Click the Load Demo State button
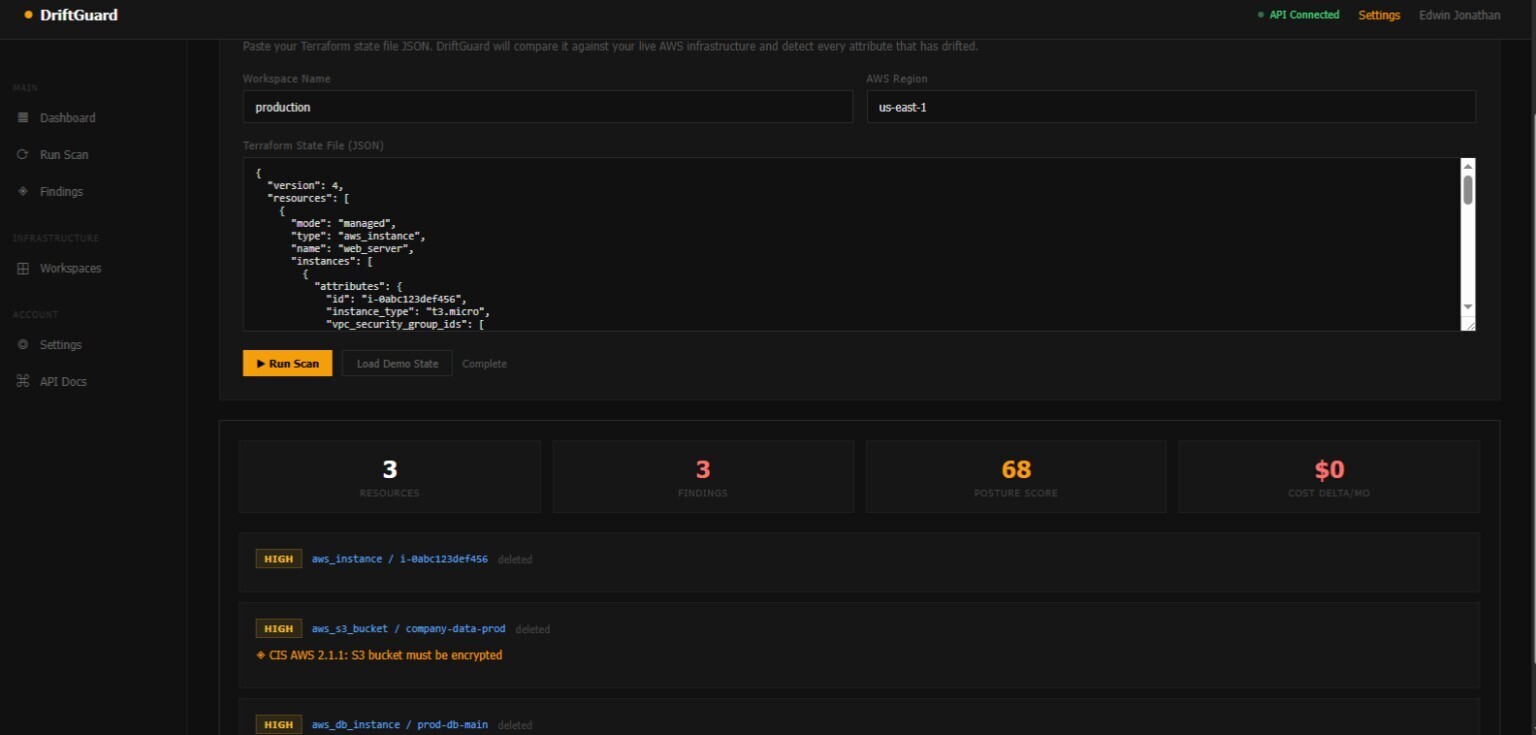Image resolution: width=1536 pixels, height=735 pixels. pyautogui.click(x=397, y=363)
